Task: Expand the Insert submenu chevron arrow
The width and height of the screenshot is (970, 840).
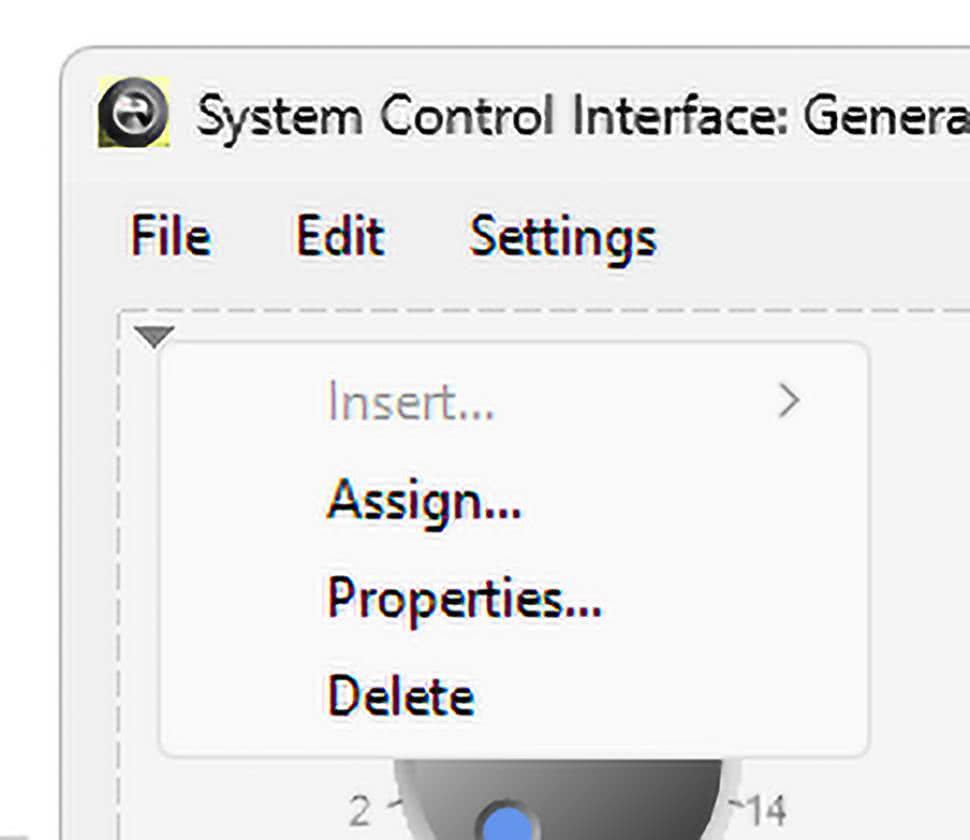Action: [789, 402]
